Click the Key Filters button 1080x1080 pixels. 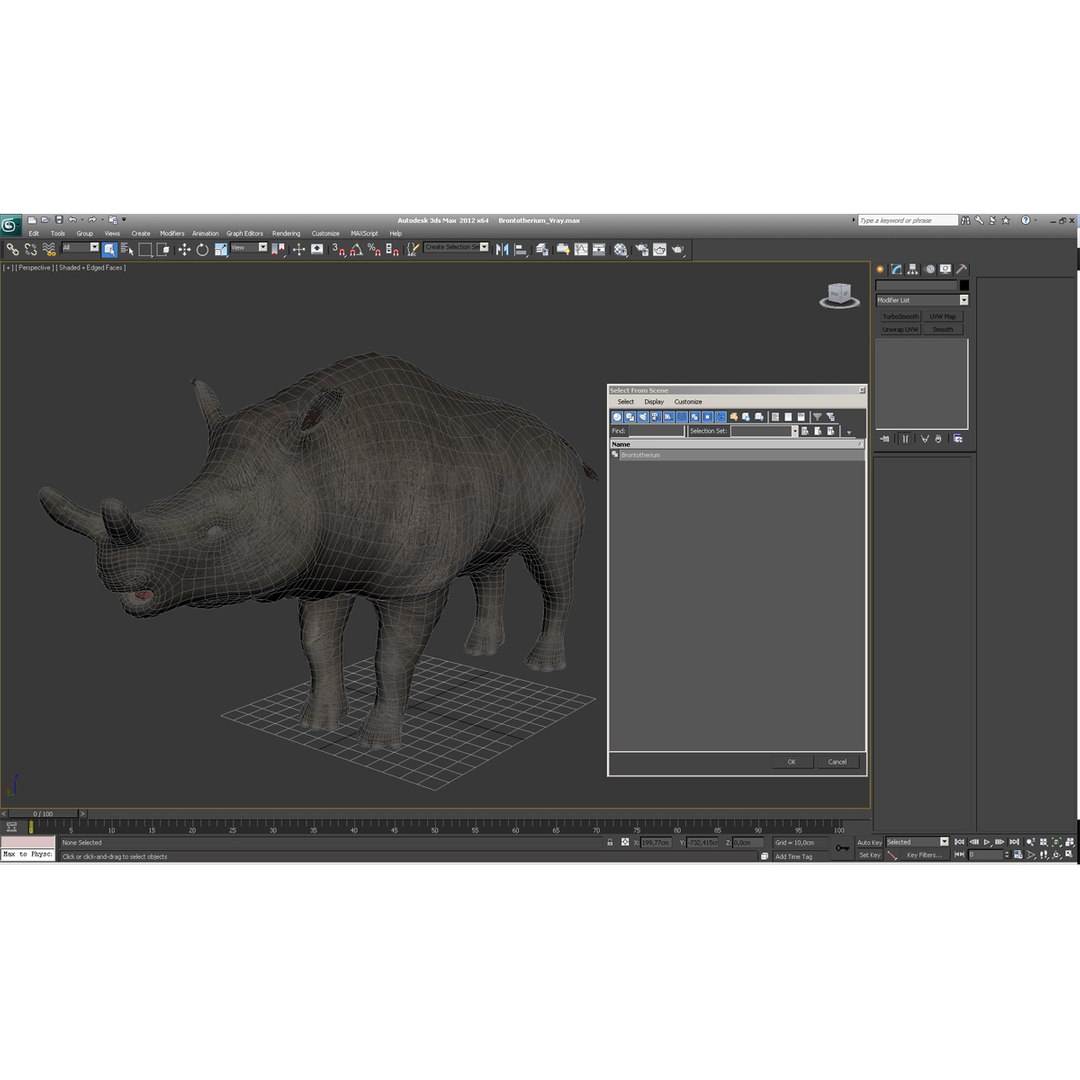(x=923, y=855)
